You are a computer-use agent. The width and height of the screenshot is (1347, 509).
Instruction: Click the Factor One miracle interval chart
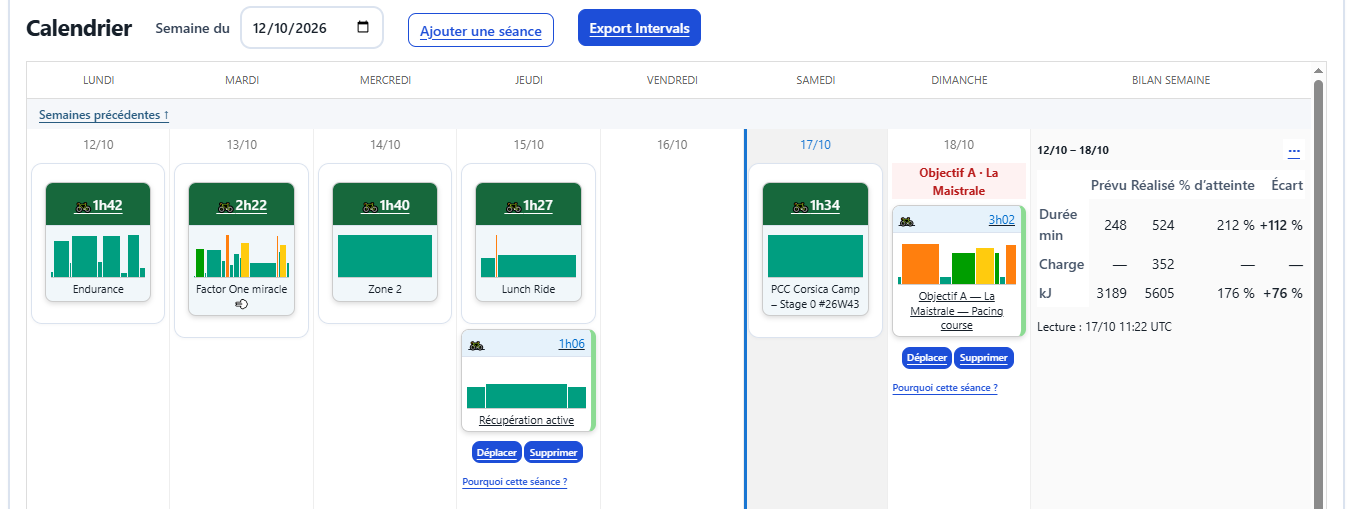[241, 255]
